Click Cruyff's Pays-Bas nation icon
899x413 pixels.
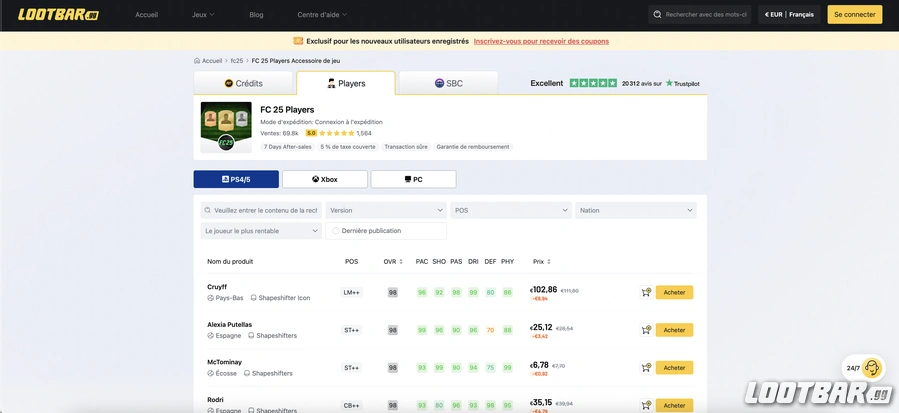pyautogui.click(x=210, y=298)
